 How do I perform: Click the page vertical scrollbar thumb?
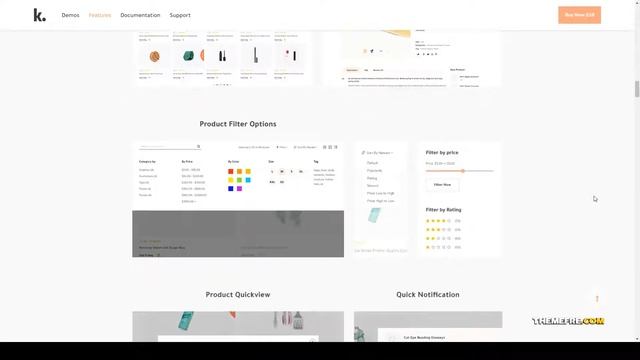click(637, 89)
